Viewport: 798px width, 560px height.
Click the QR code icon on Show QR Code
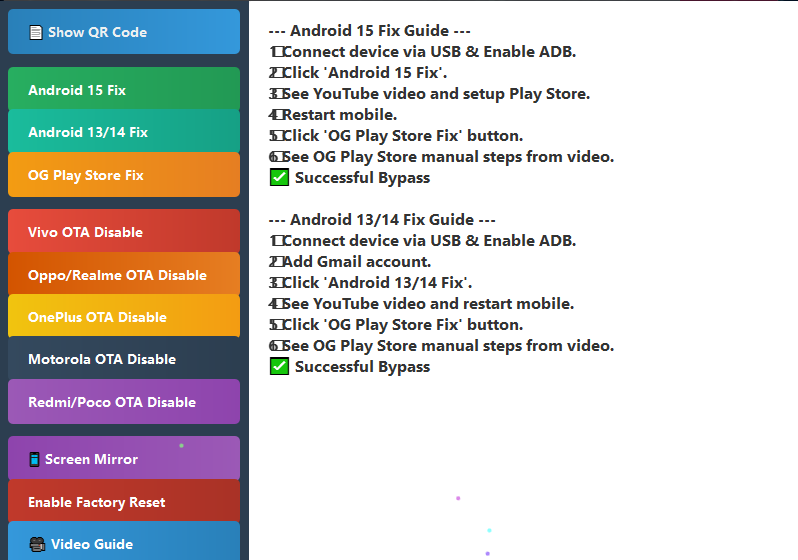(x=36, y=32)
